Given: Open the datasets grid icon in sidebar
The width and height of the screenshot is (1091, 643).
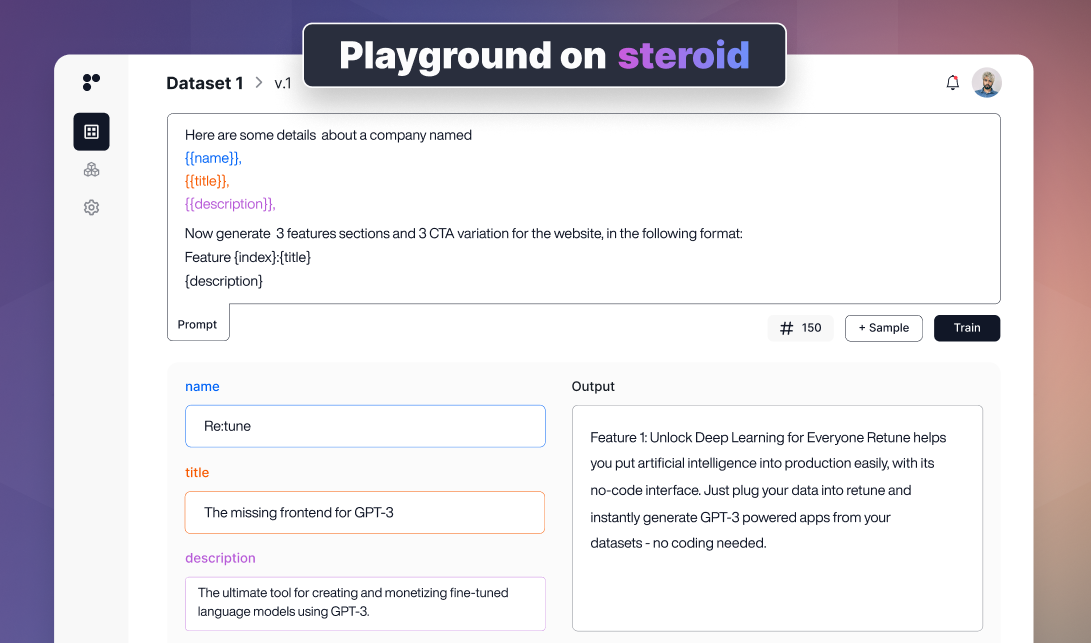Looking at the screenshot, I should coord(91,131).
